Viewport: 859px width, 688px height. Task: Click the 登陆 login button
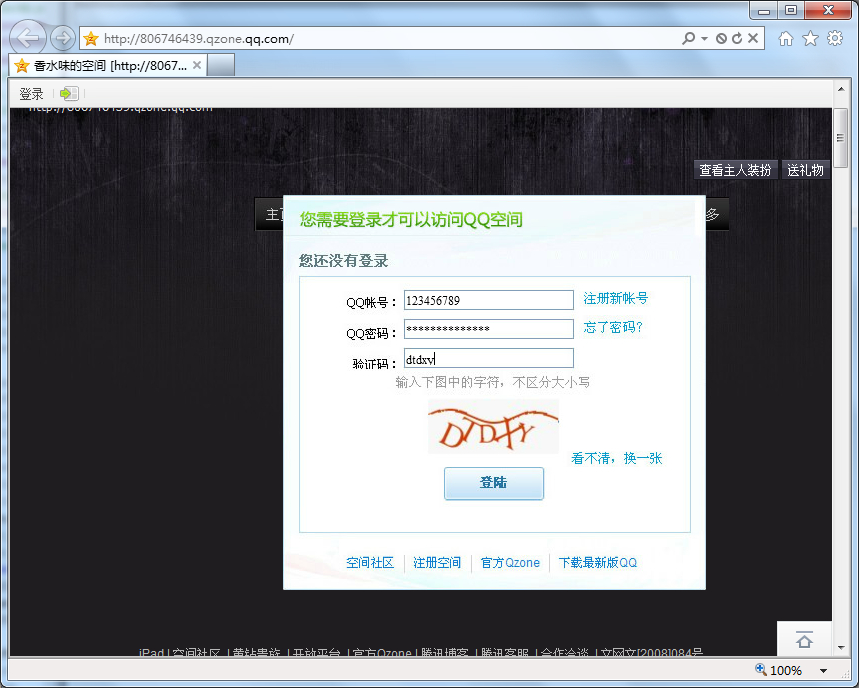494,483
